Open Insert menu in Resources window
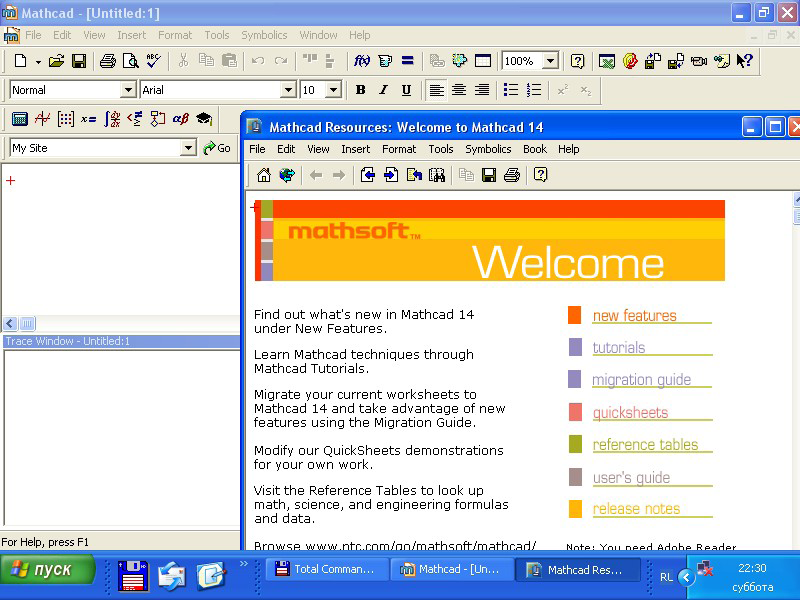This screenshot has height=600, width=800. click(x=356, y=149)
